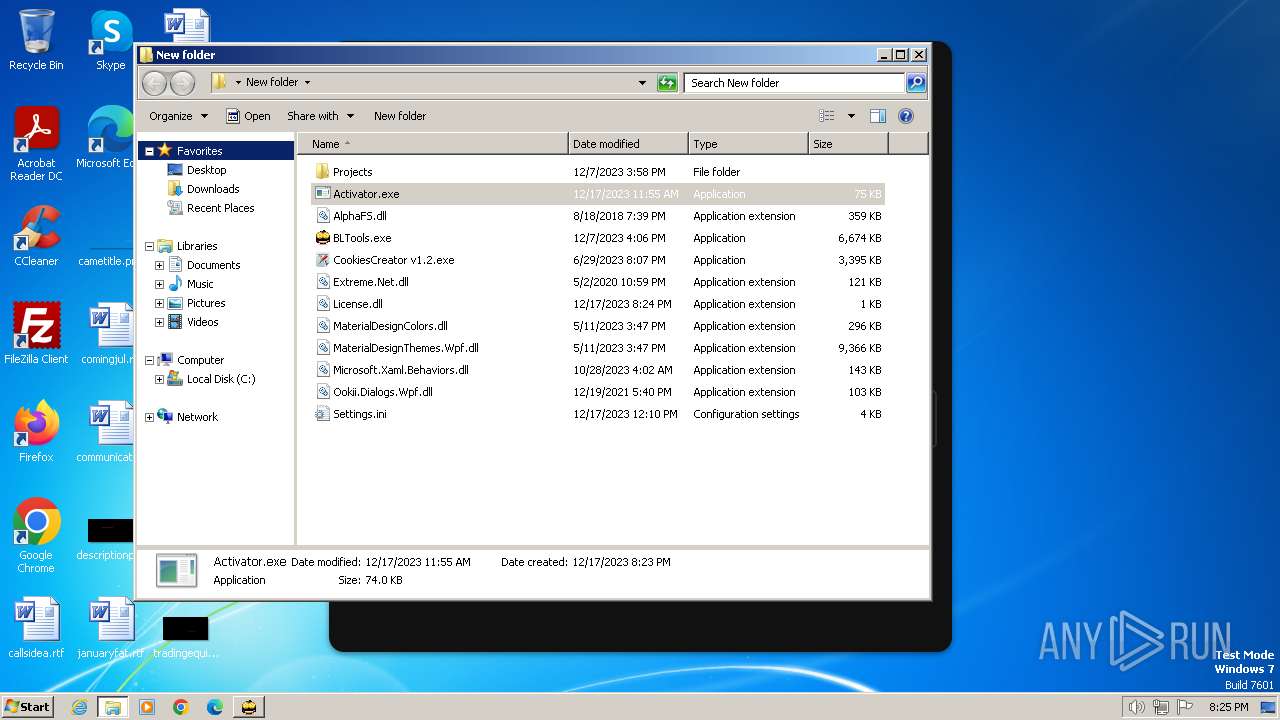Open Chrome from the taskbar
This screenshot has width=1280, height=720.
[x=181, y=707]
